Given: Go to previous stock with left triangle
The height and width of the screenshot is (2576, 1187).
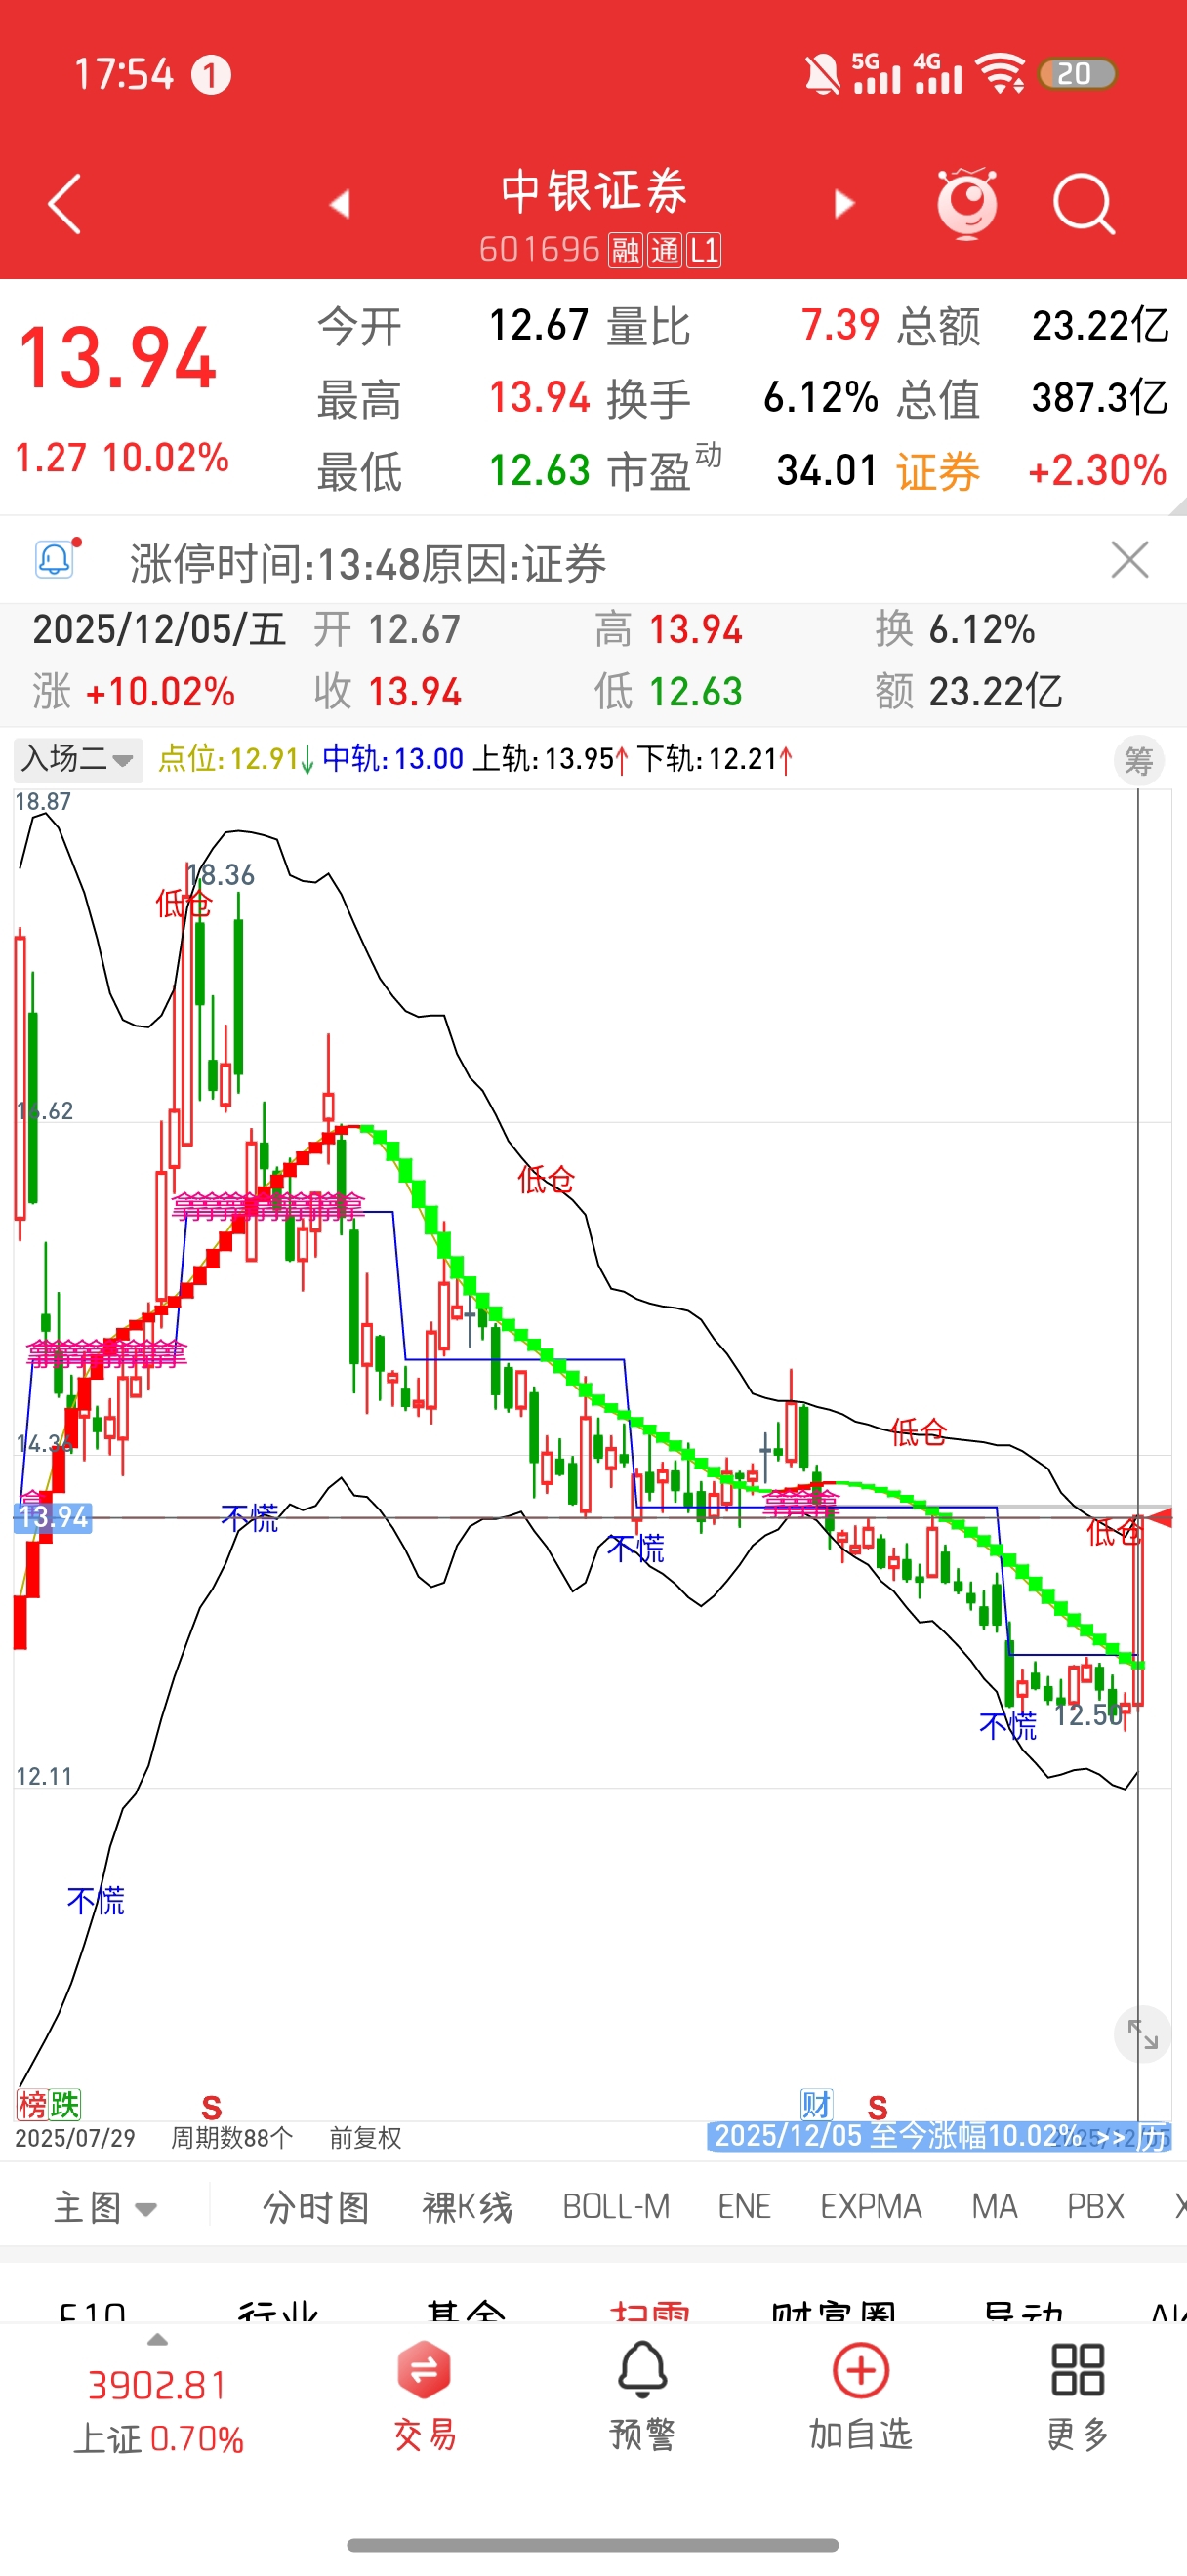Looking at the screenshot, I should tap(340, 204).
